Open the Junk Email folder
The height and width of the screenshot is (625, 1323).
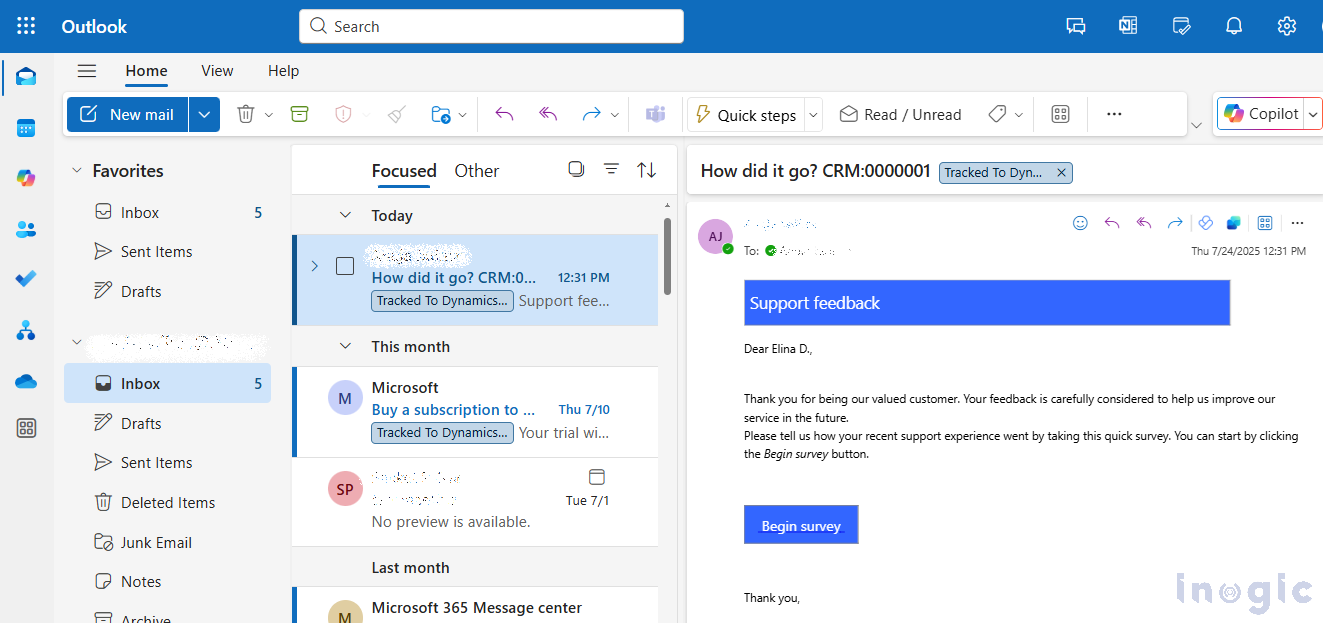click(x=156, y=542)
